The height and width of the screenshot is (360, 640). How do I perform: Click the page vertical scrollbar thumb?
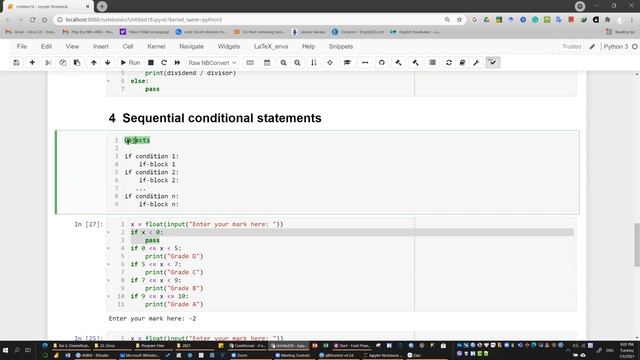tap(637, 245)
